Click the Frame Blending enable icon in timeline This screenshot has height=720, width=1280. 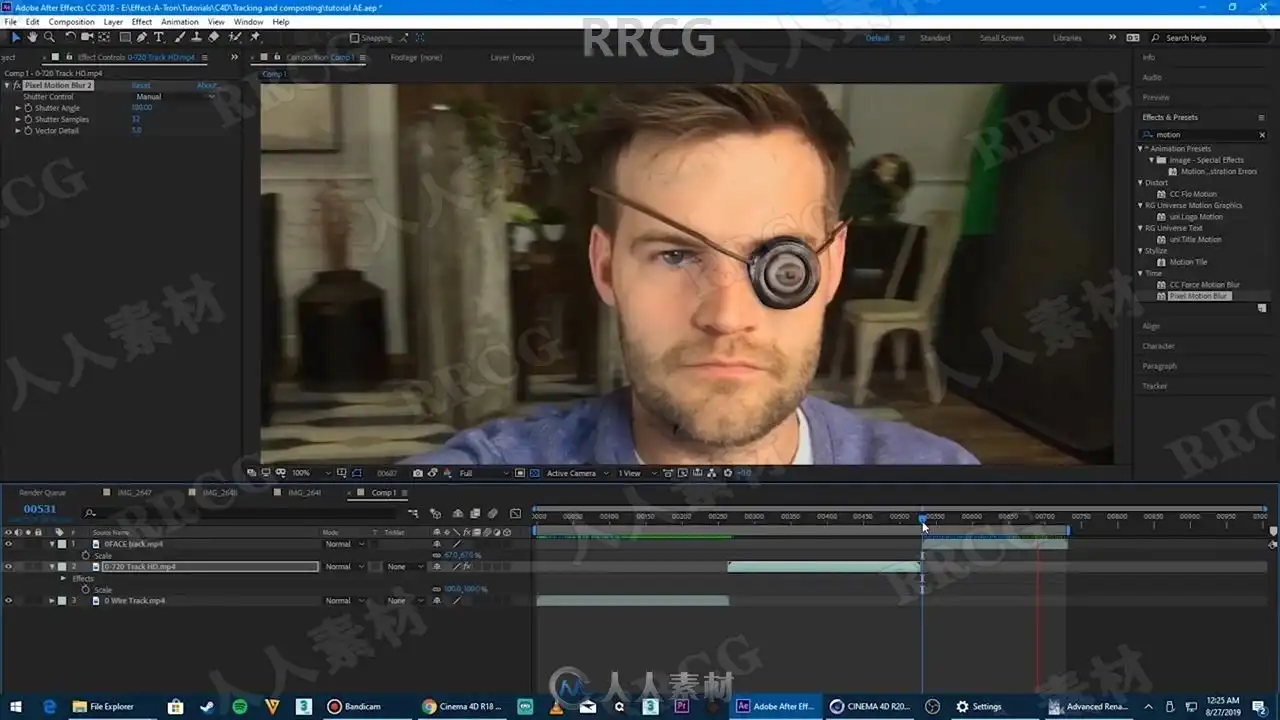[474, 513]
